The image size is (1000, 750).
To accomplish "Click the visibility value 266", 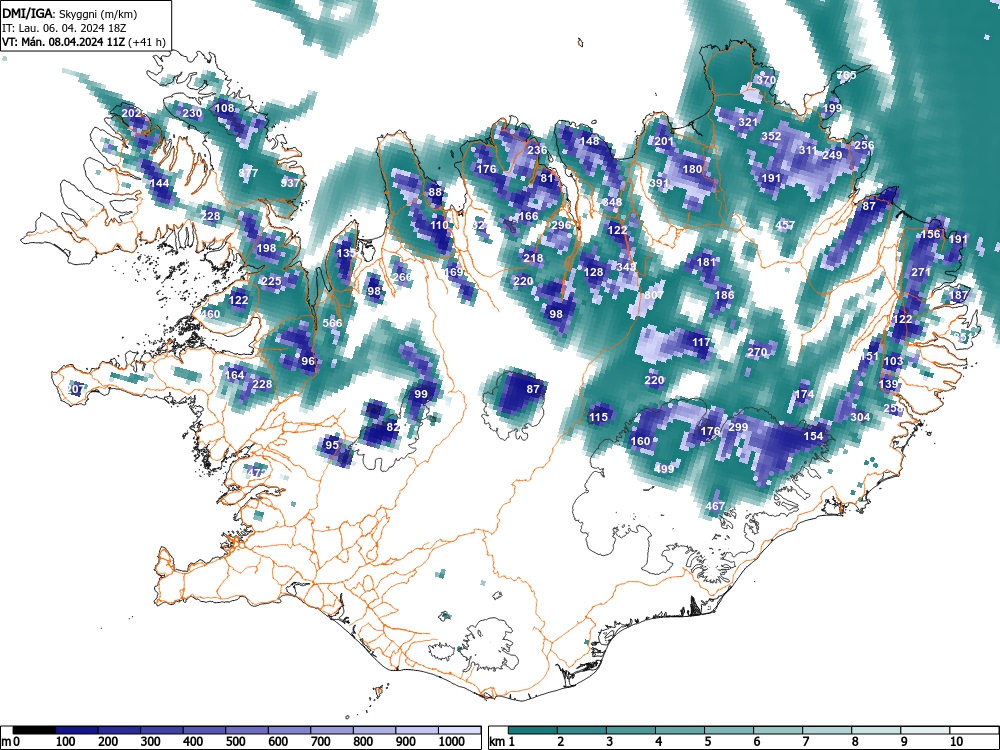I will (402, 277).
